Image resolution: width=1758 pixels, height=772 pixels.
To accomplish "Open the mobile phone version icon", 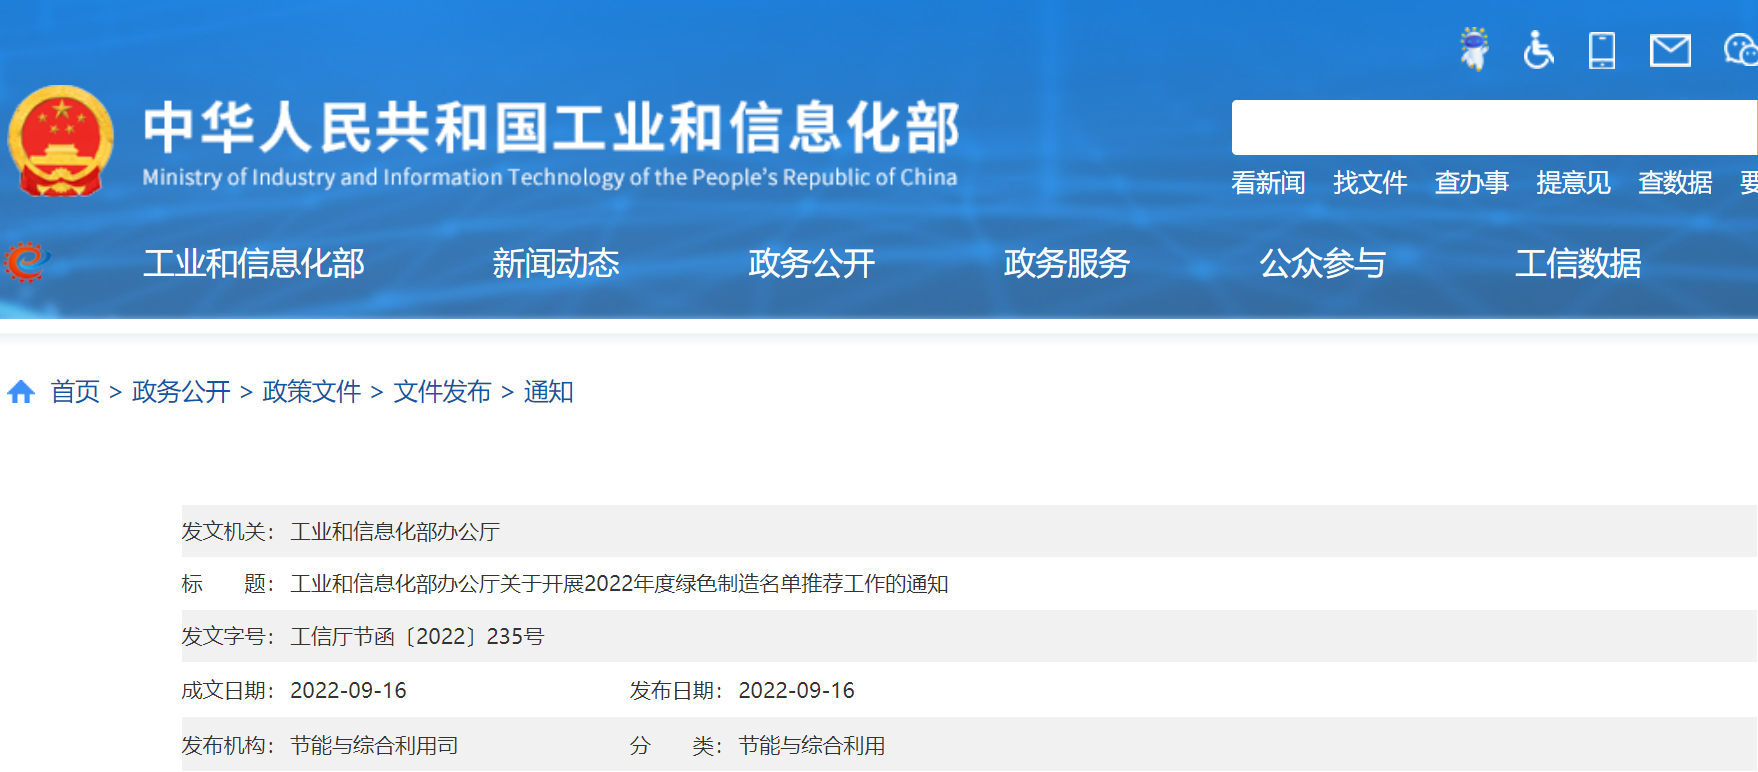I will [1602, 50].
